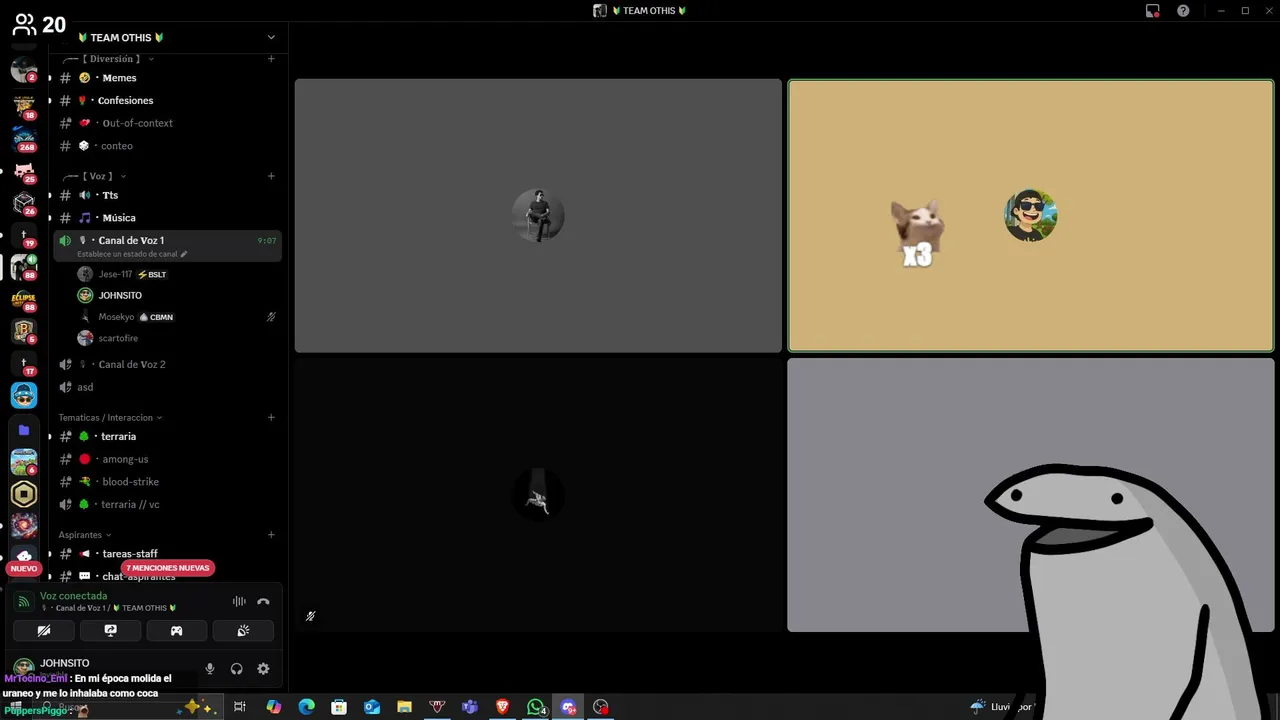Screen dimensions: 1280x720
Task: Open Task View on taskbar
Action: click(240, 707)
